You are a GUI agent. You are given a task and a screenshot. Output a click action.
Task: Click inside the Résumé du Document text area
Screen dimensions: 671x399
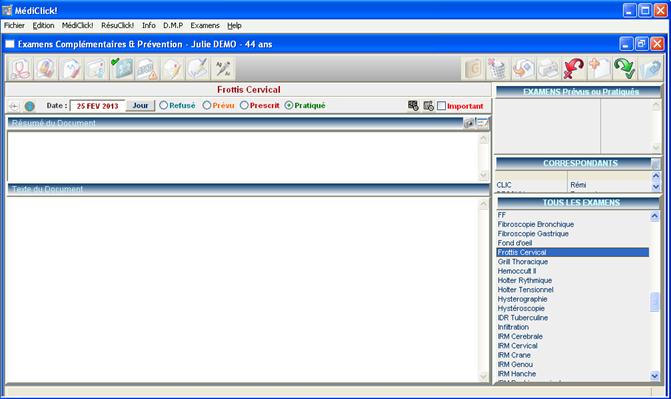tap(243, 157)
